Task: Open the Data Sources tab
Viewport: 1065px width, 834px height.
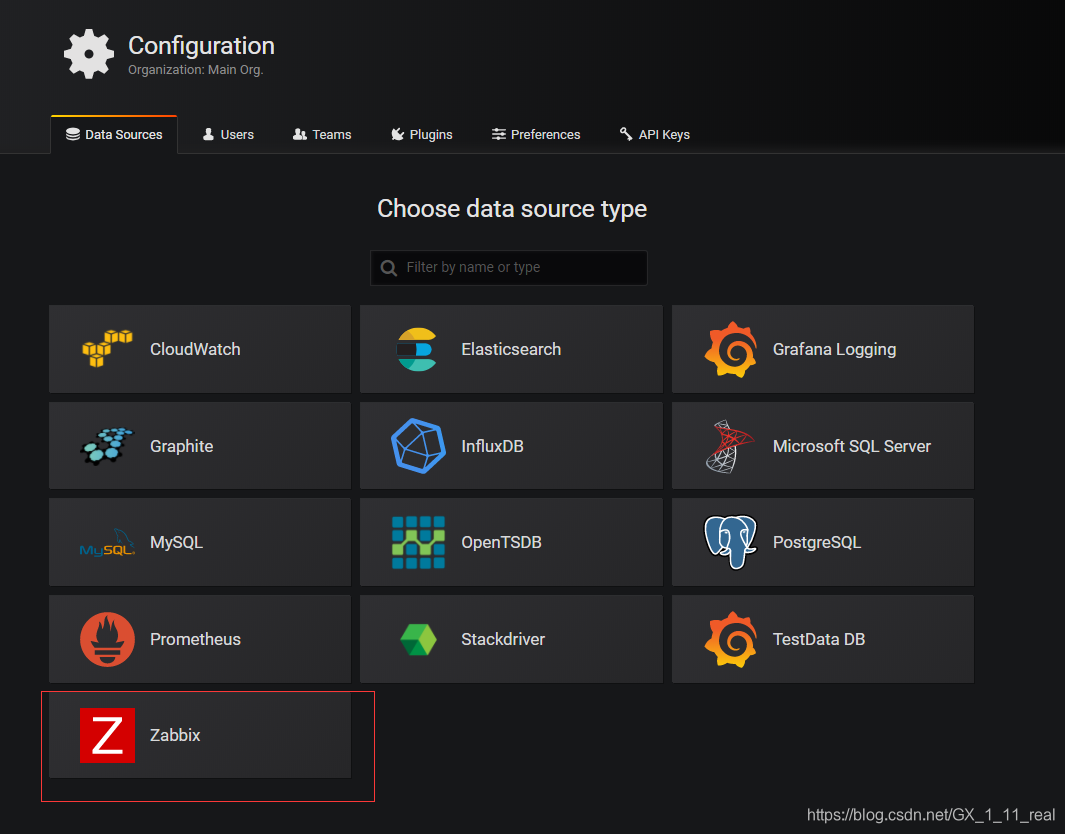Action: click(114, 134)
